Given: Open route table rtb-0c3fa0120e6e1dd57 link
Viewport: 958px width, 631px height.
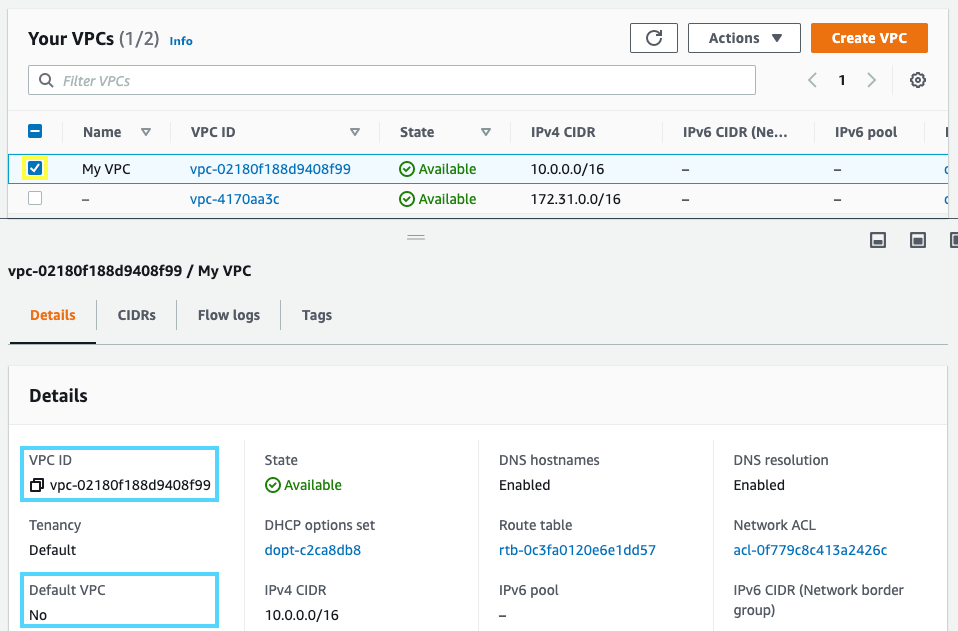Looking at the screenshot, I should coord(577,550).
